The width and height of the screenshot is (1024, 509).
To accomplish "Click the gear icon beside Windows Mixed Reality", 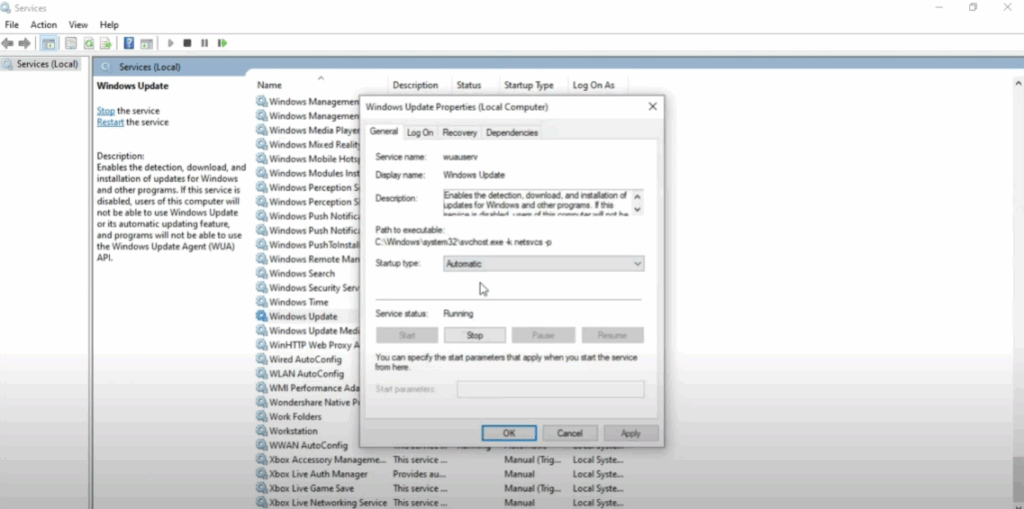I will point(262,144).
